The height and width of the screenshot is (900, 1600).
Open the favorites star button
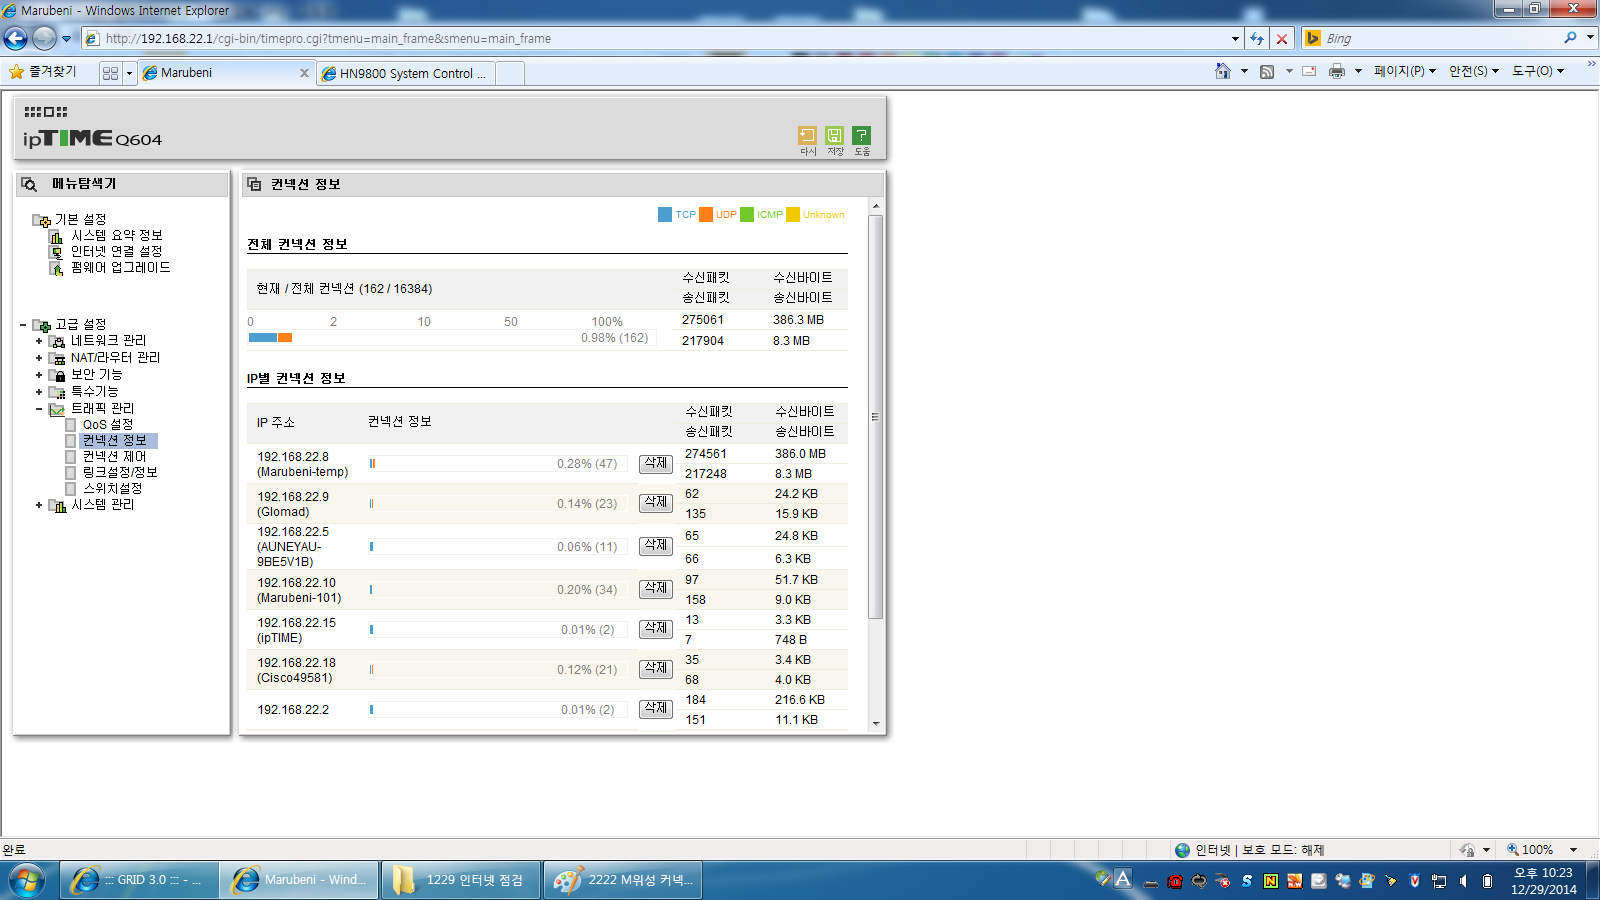tap(42, 72)
